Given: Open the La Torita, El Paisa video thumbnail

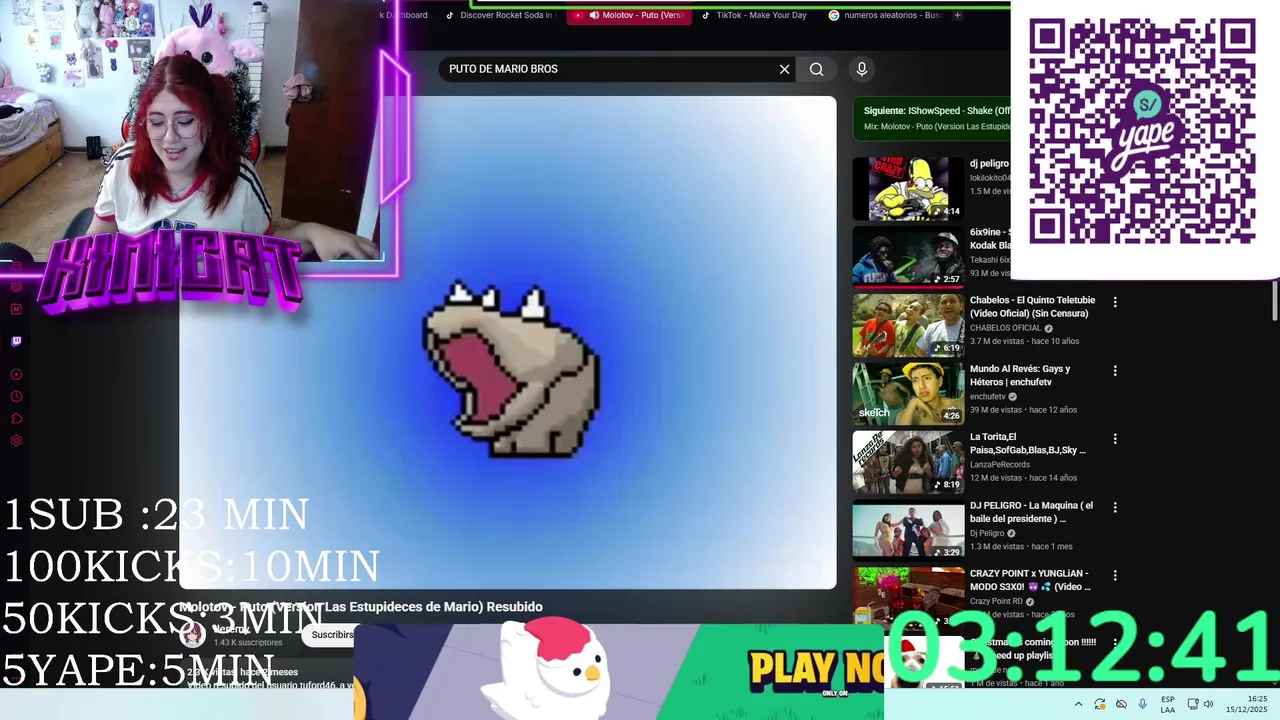Looking at the screenshot, I should pos(908,462).
